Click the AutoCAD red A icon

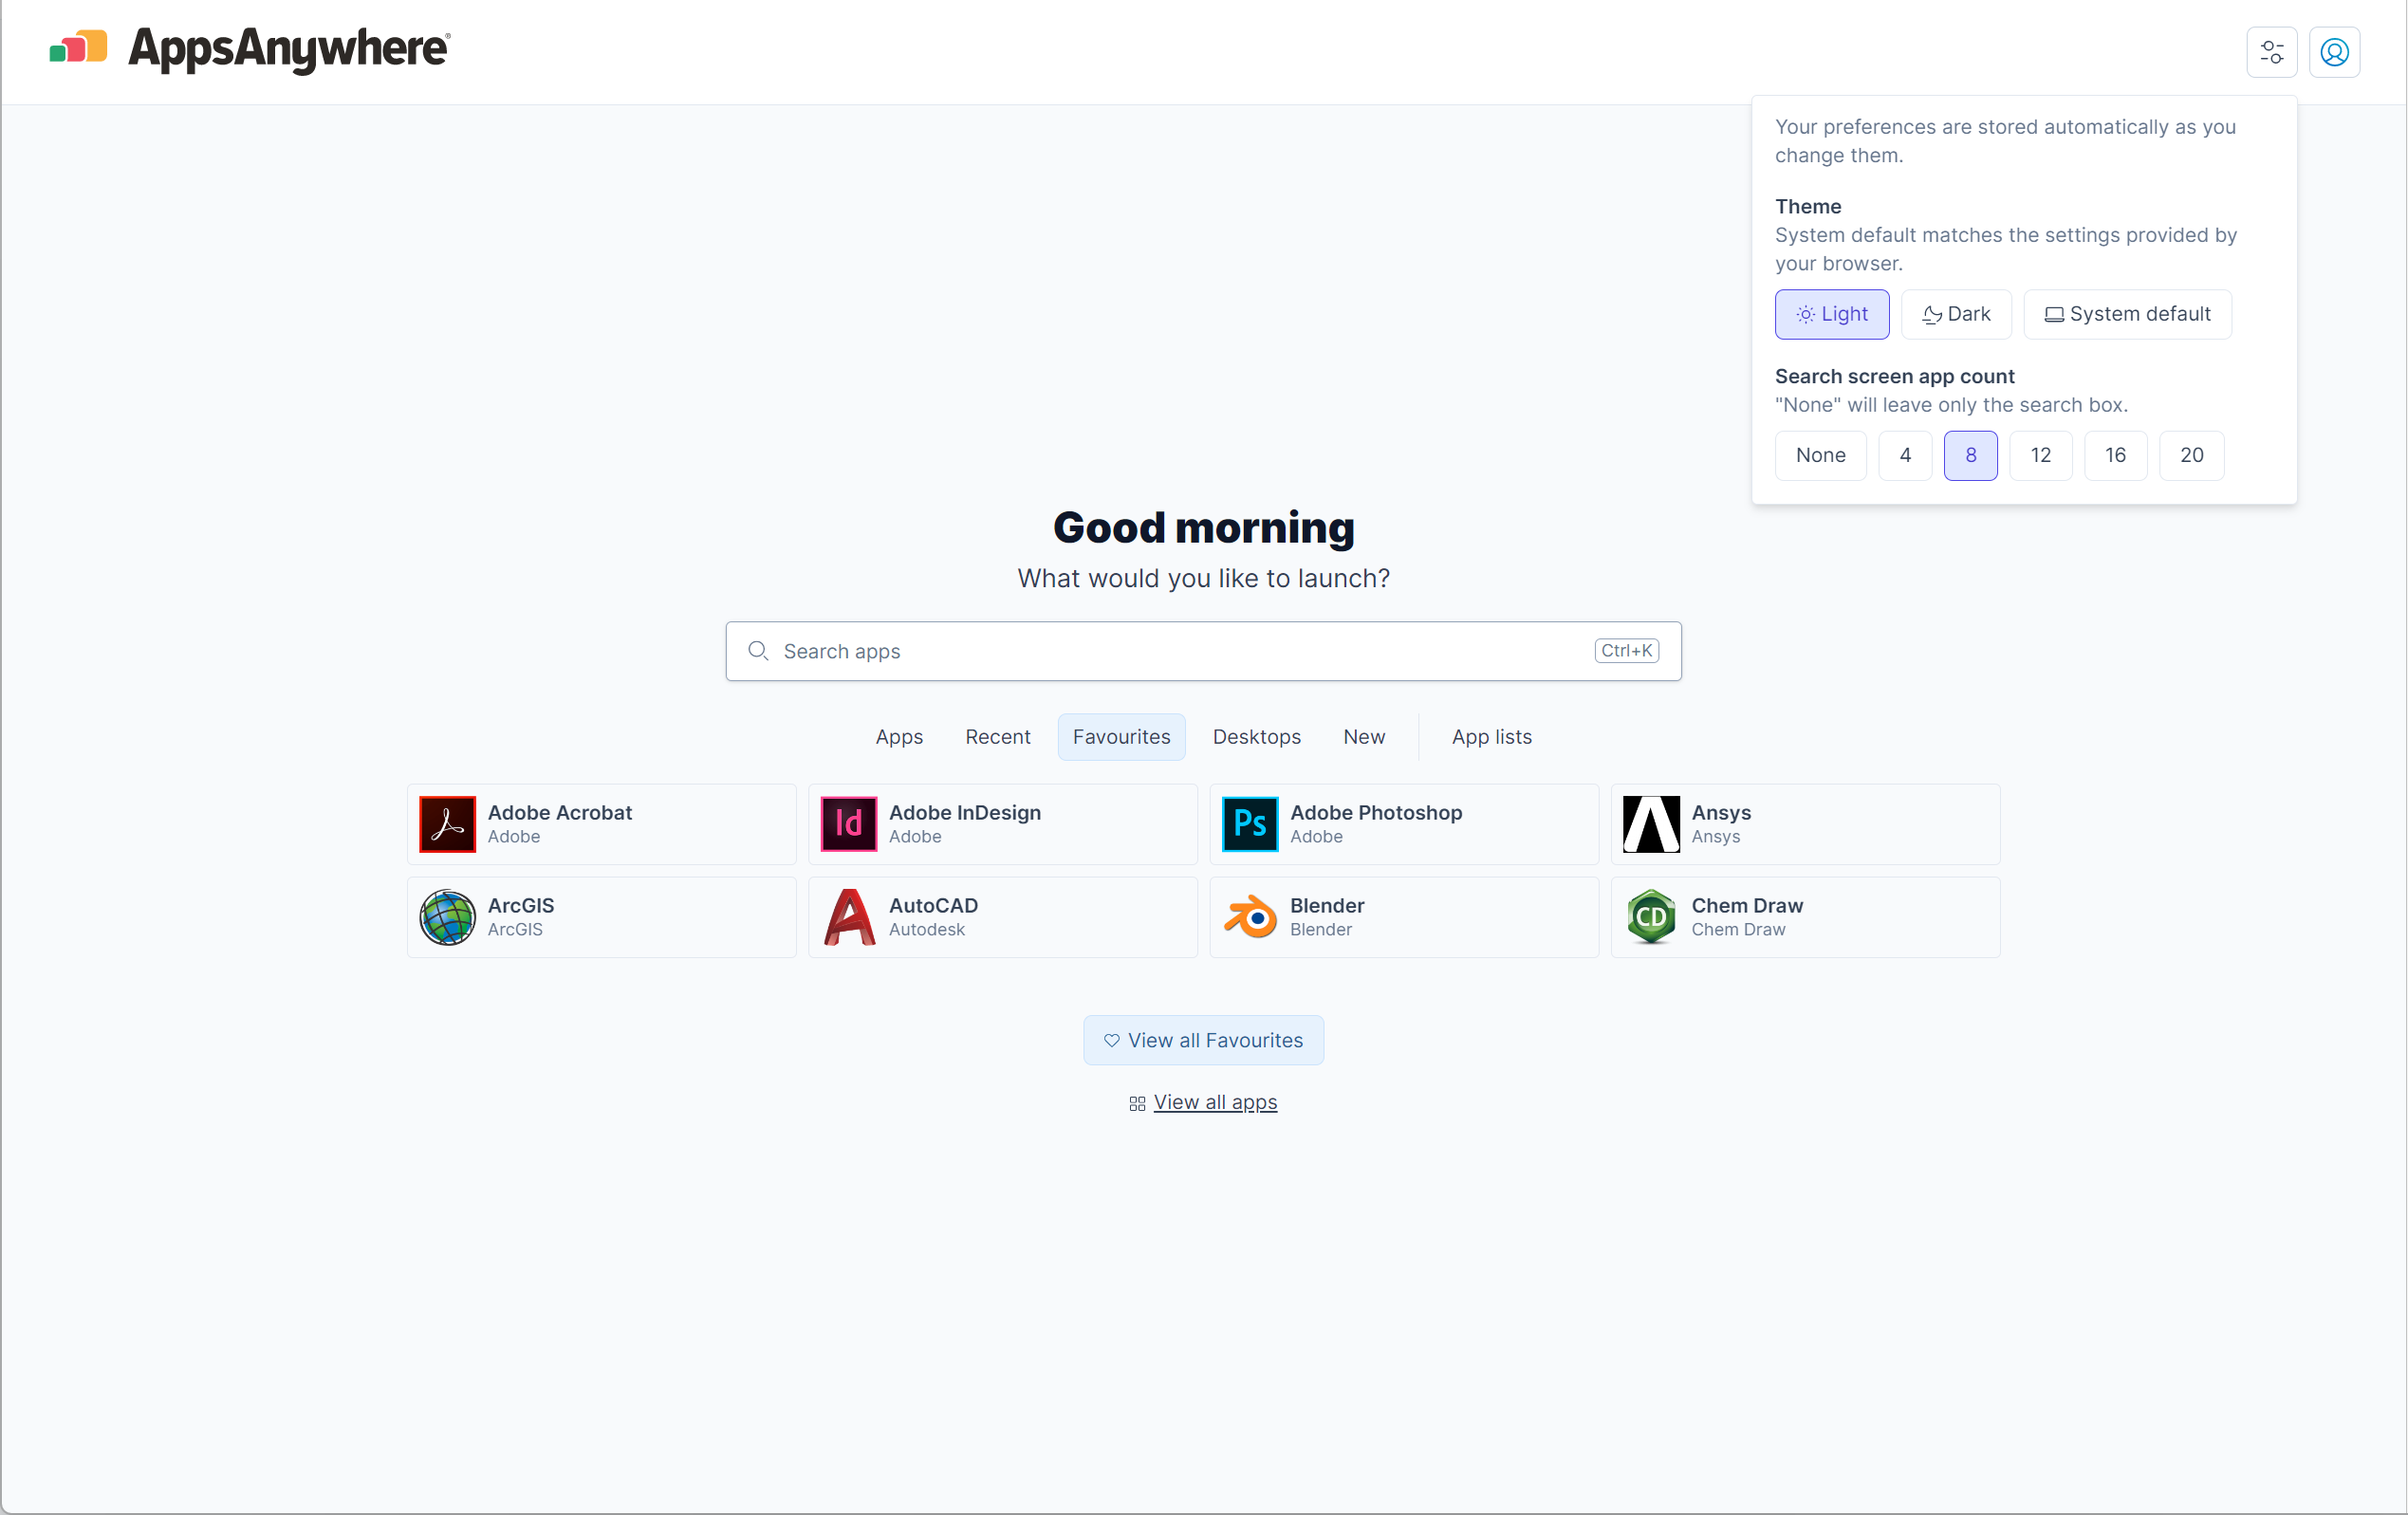pyautogui.click(x=848, y=917)
